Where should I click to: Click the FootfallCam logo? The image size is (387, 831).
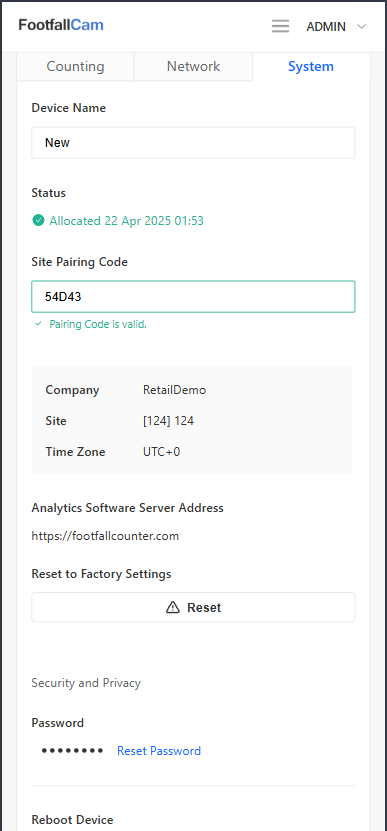pos(61,25)
